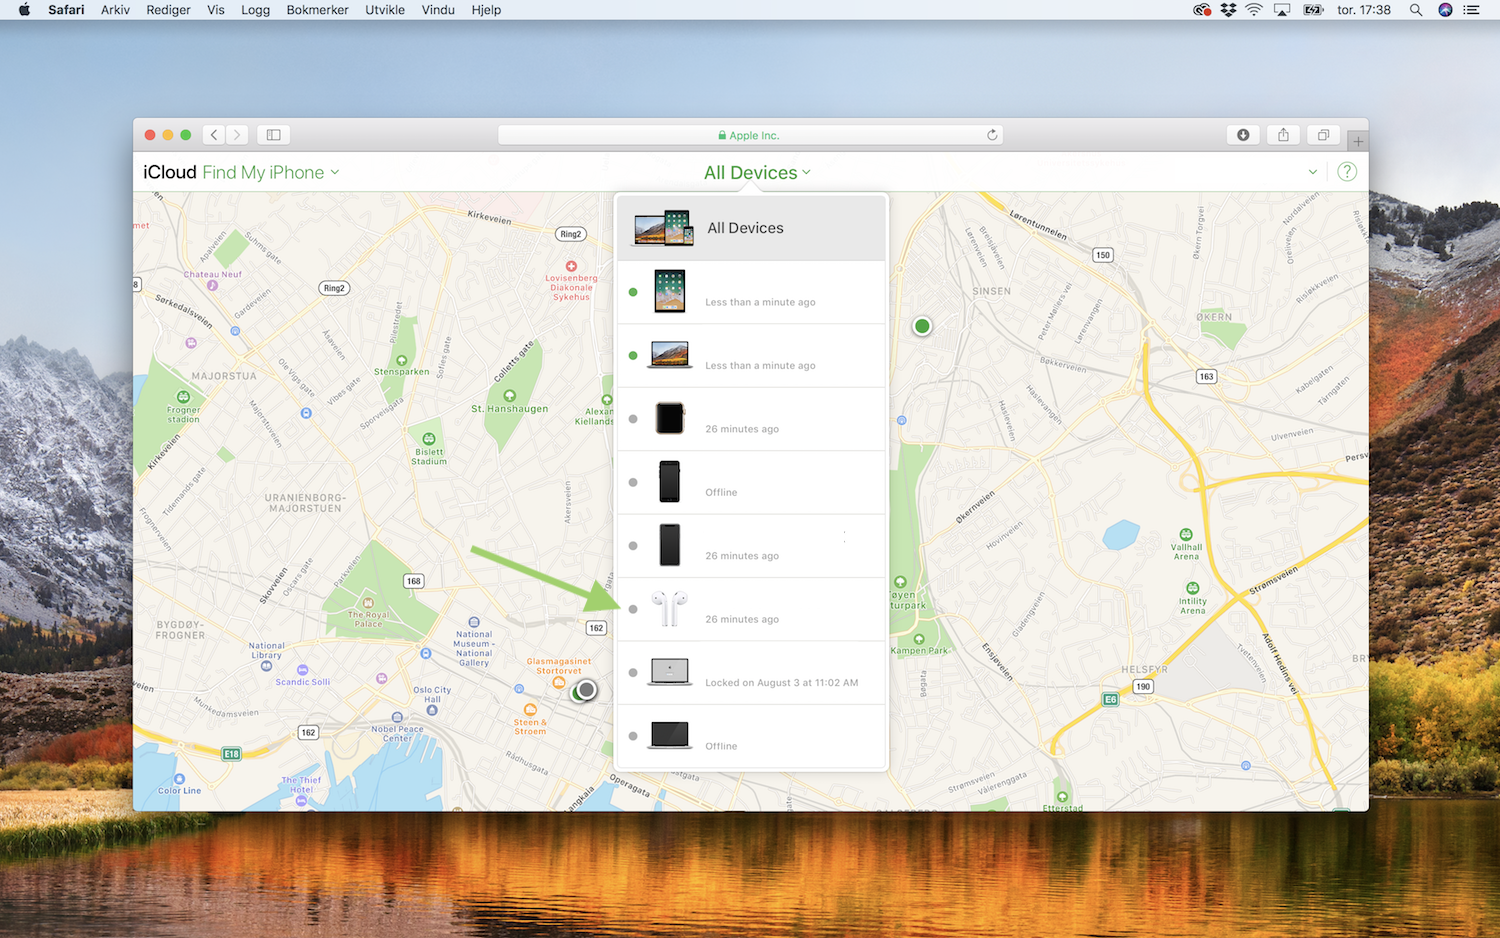Click the Share button in Safari
The height and width of the screenshot is (938, 1500).
click(1283, 135)
